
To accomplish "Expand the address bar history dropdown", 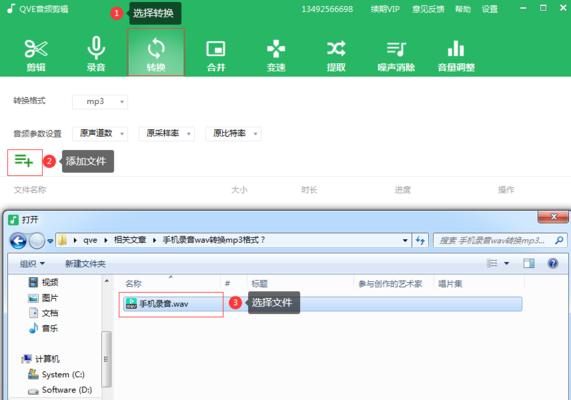I will pos(405,240).
